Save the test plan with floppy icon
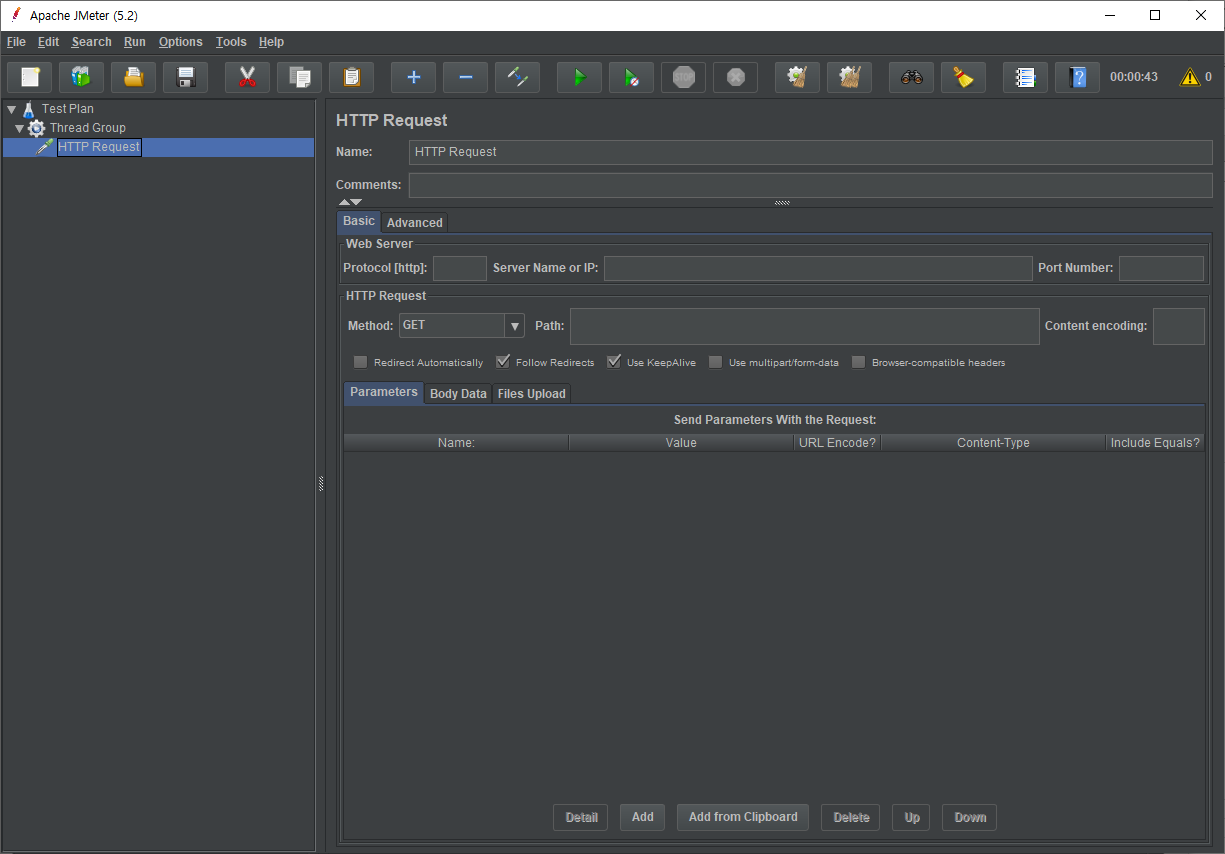This screenshot has width=1225, height=854. click(186, 77)
